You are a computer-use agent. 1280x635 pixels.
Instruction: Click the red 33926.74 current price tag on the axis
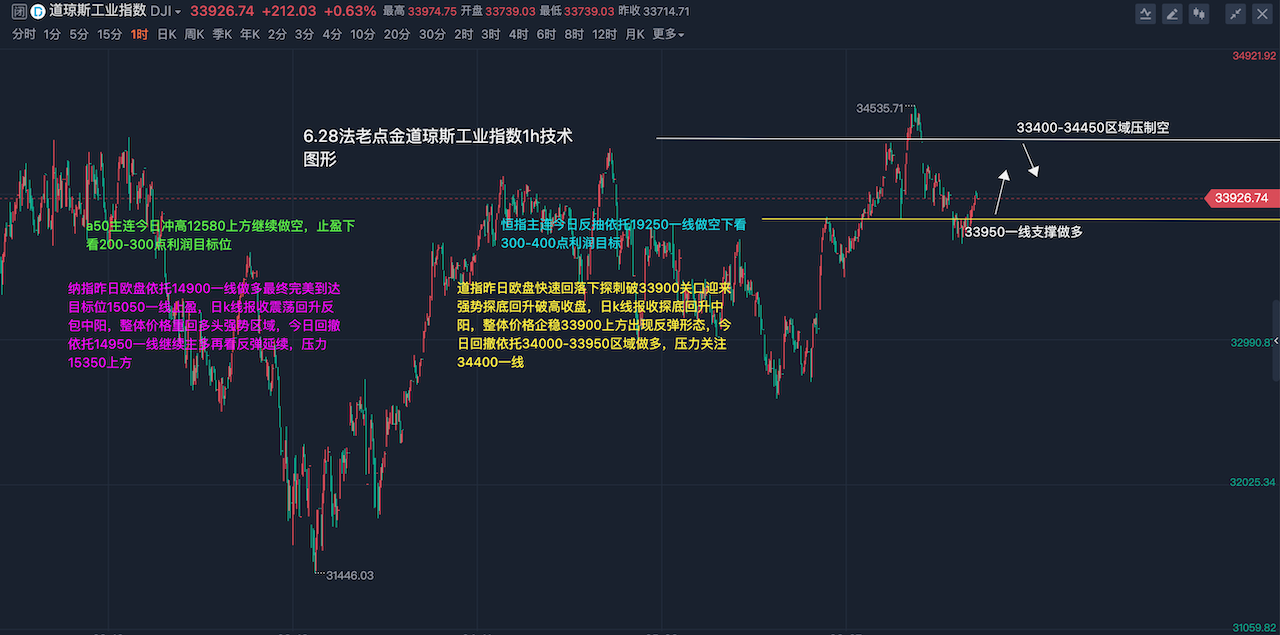[1240, 198]
